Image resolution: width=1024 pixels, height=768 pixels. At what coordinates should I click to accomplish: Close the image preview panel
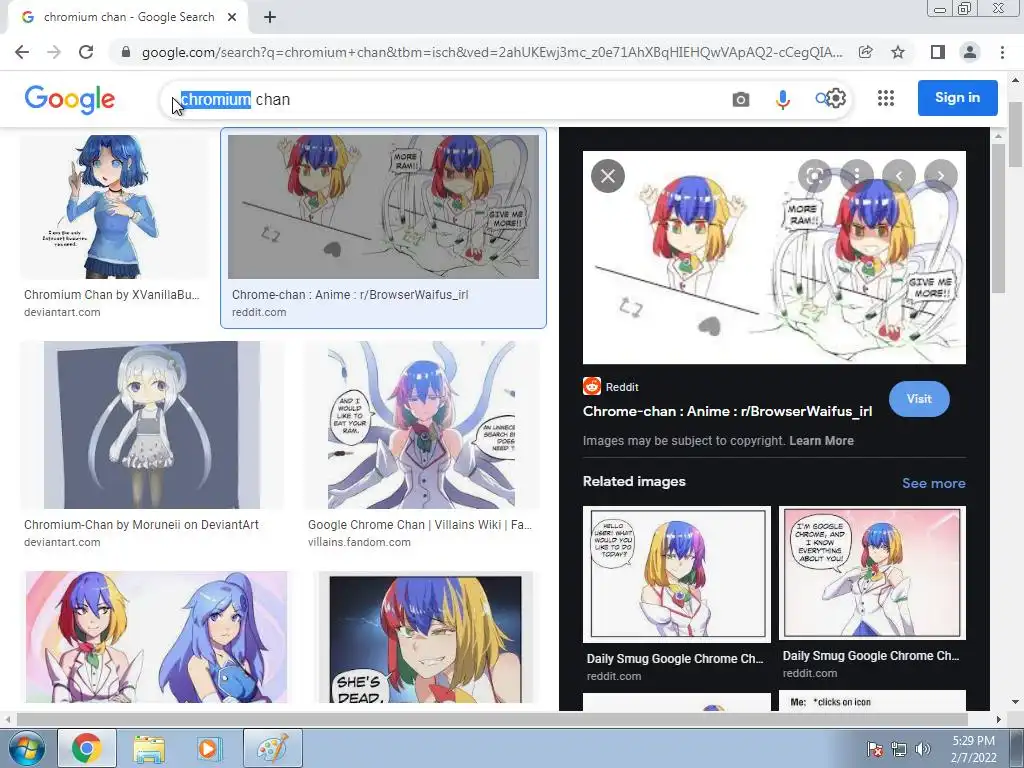tap(608, 176)
